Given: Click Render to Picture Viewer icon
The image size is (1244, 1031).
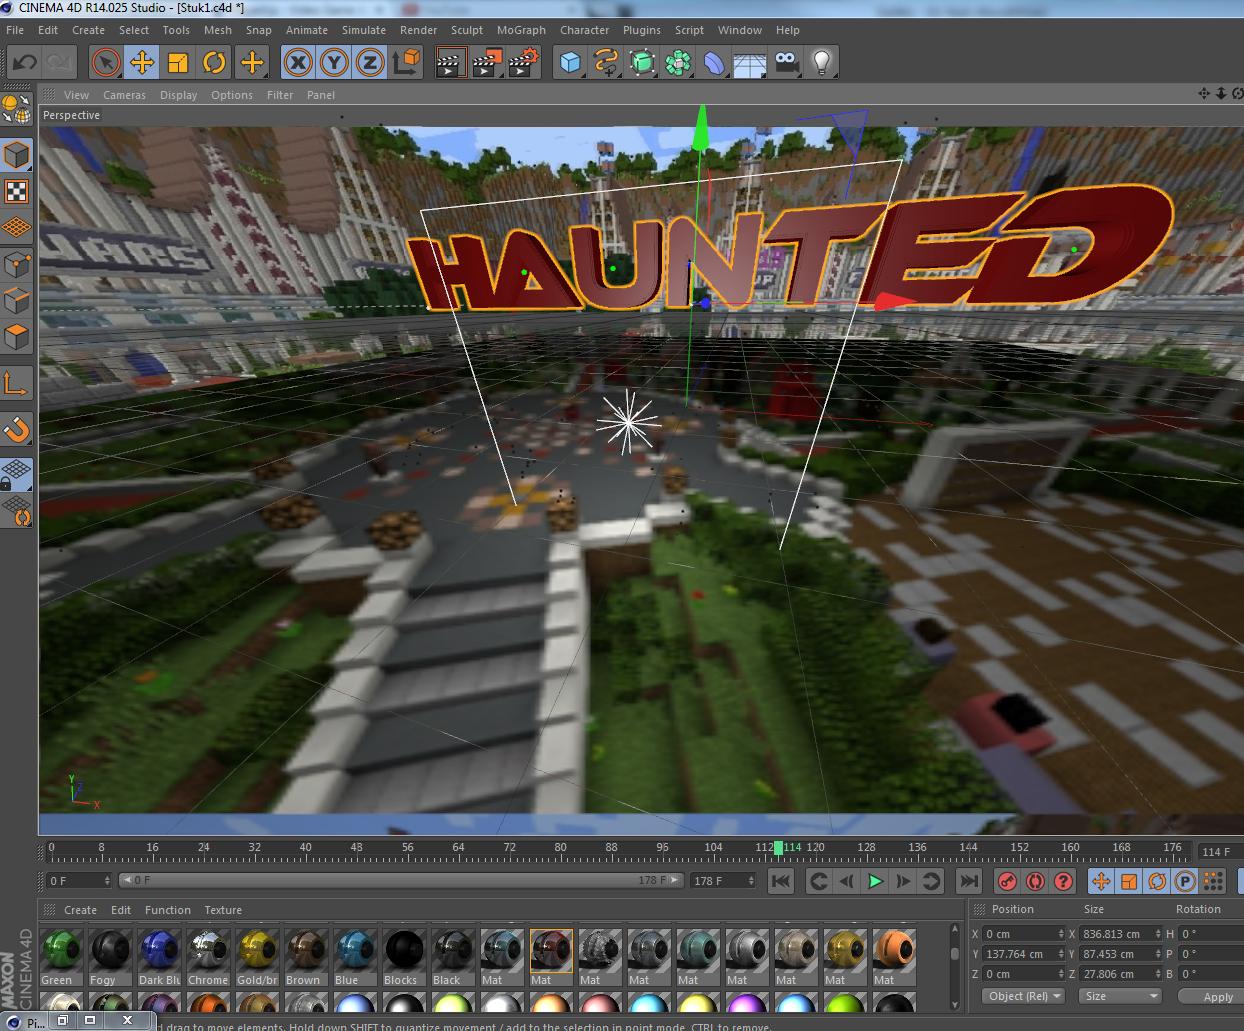Looking at the screenshot, I should [487, 63].
